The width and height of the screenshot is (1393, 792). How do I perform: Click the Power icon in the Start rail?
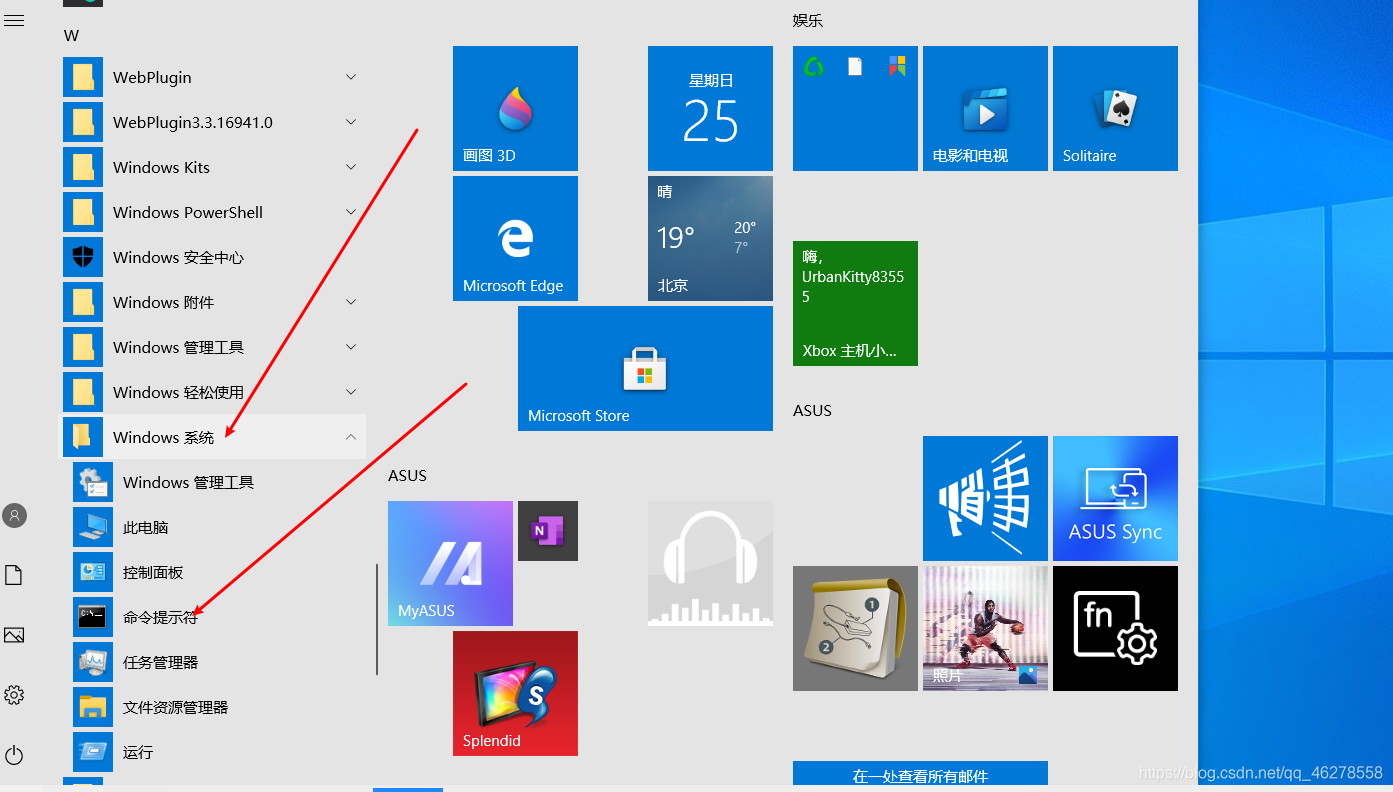pos(14,755)
